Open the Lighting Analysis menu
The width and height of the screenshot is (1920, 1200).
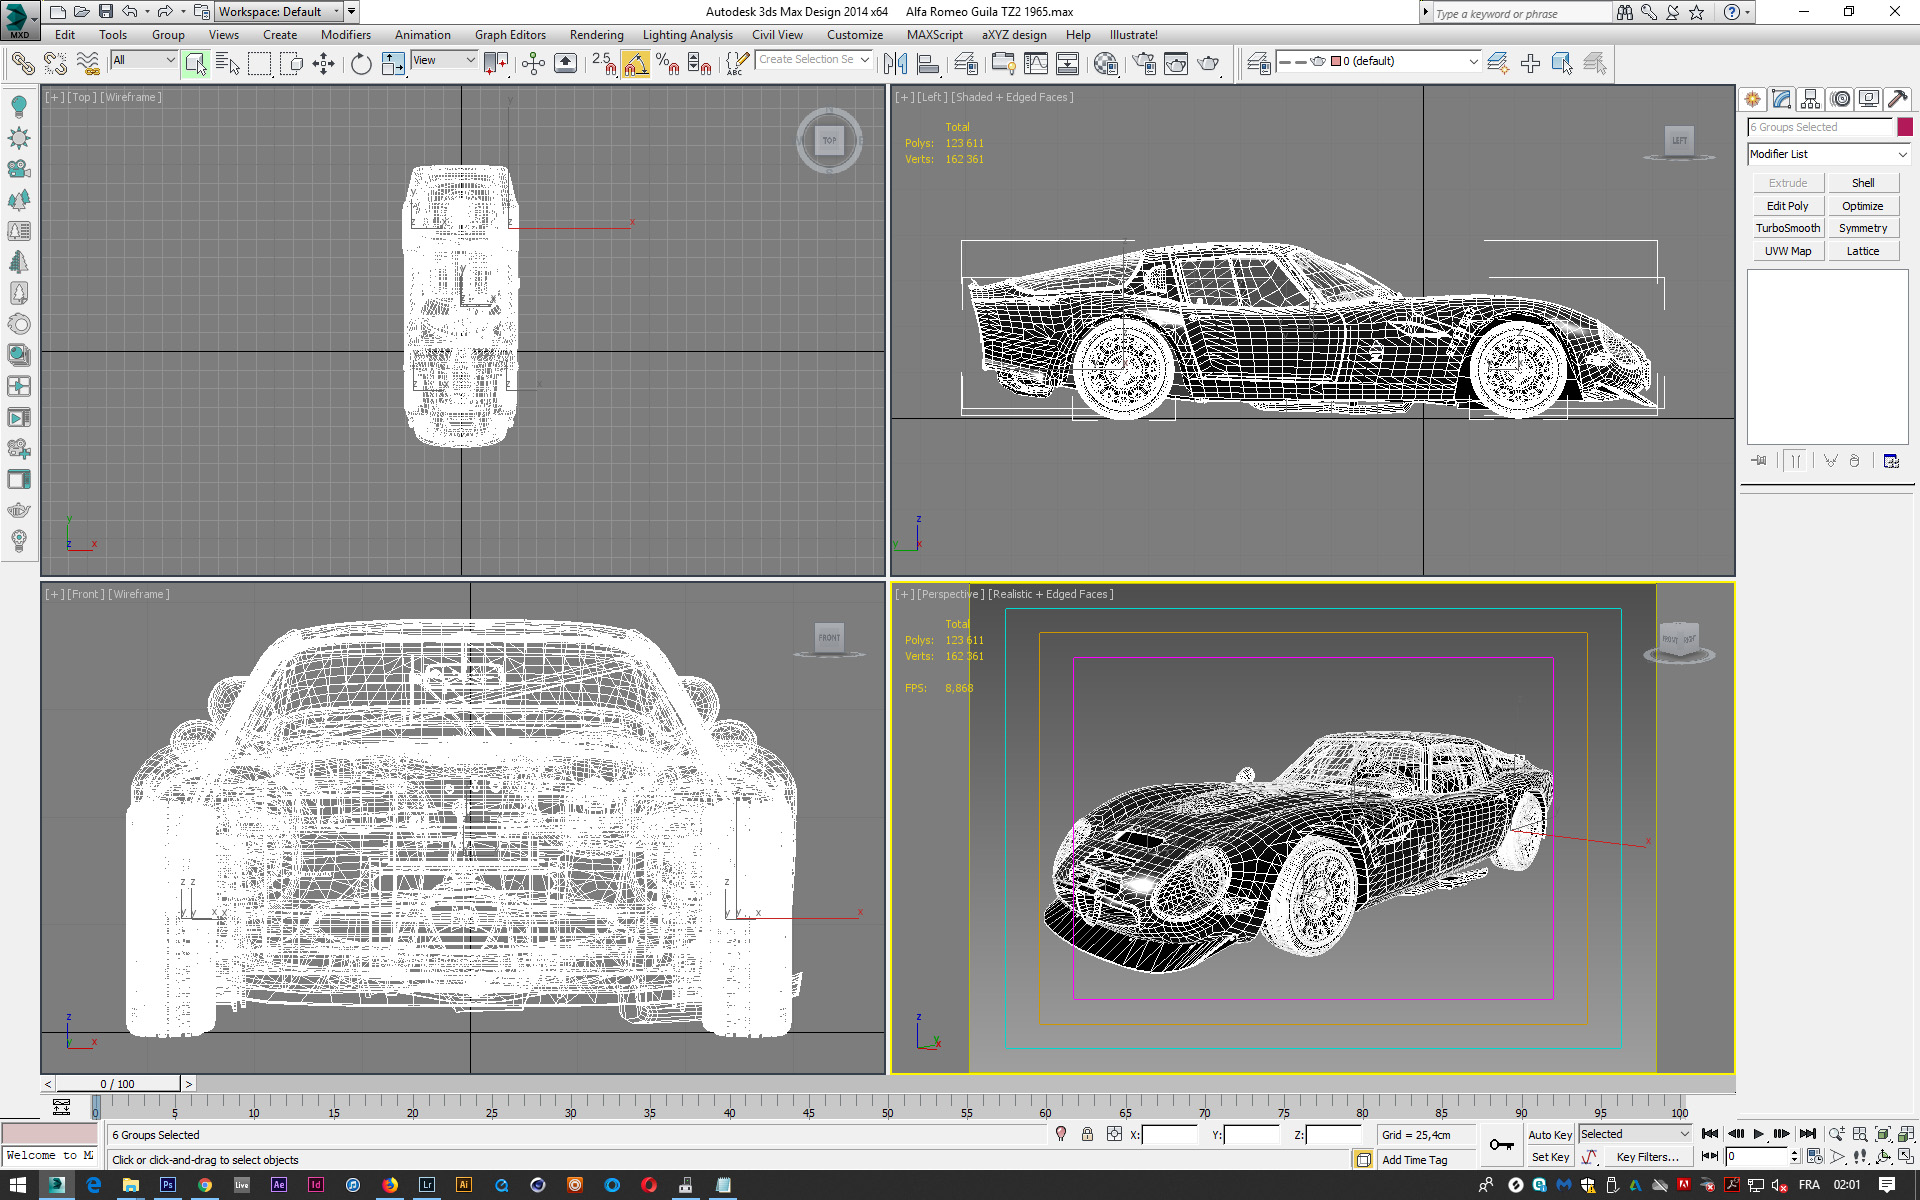(x=687, y=35)
